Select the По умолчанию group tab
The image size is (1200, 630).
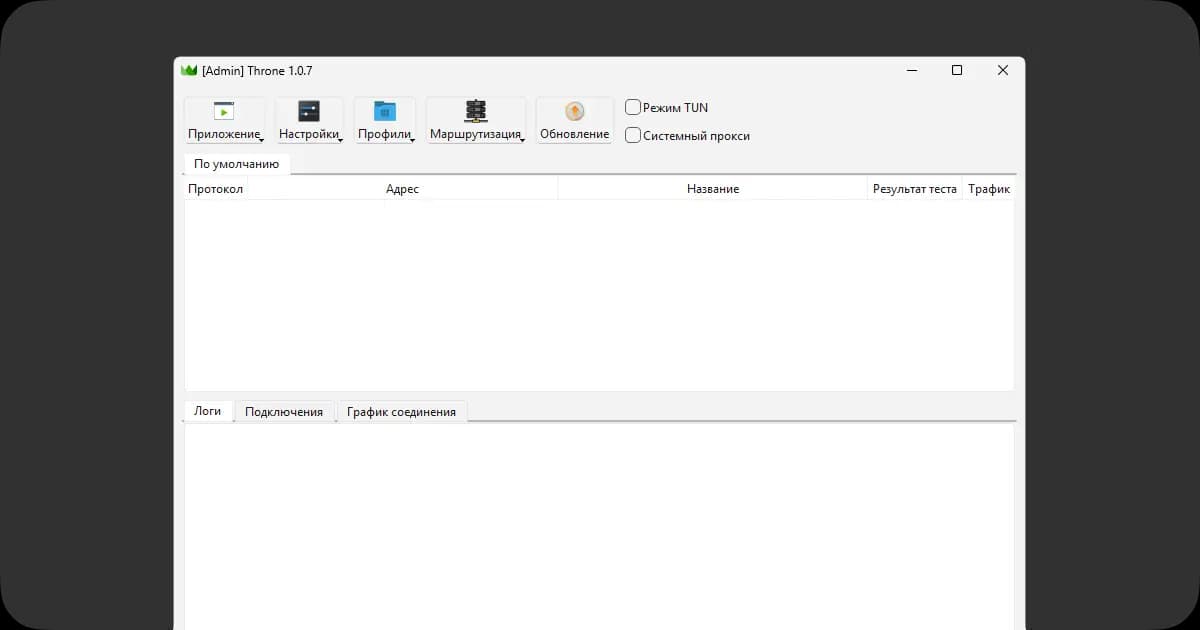click(237, 164)
